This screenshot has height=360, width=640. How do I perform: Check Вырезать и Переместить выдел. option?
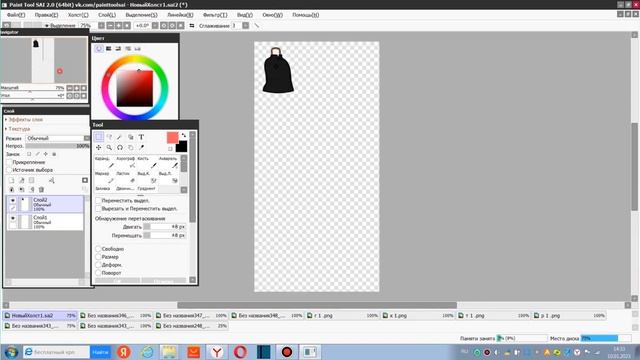pyautogui.click(x=98, y=209)
